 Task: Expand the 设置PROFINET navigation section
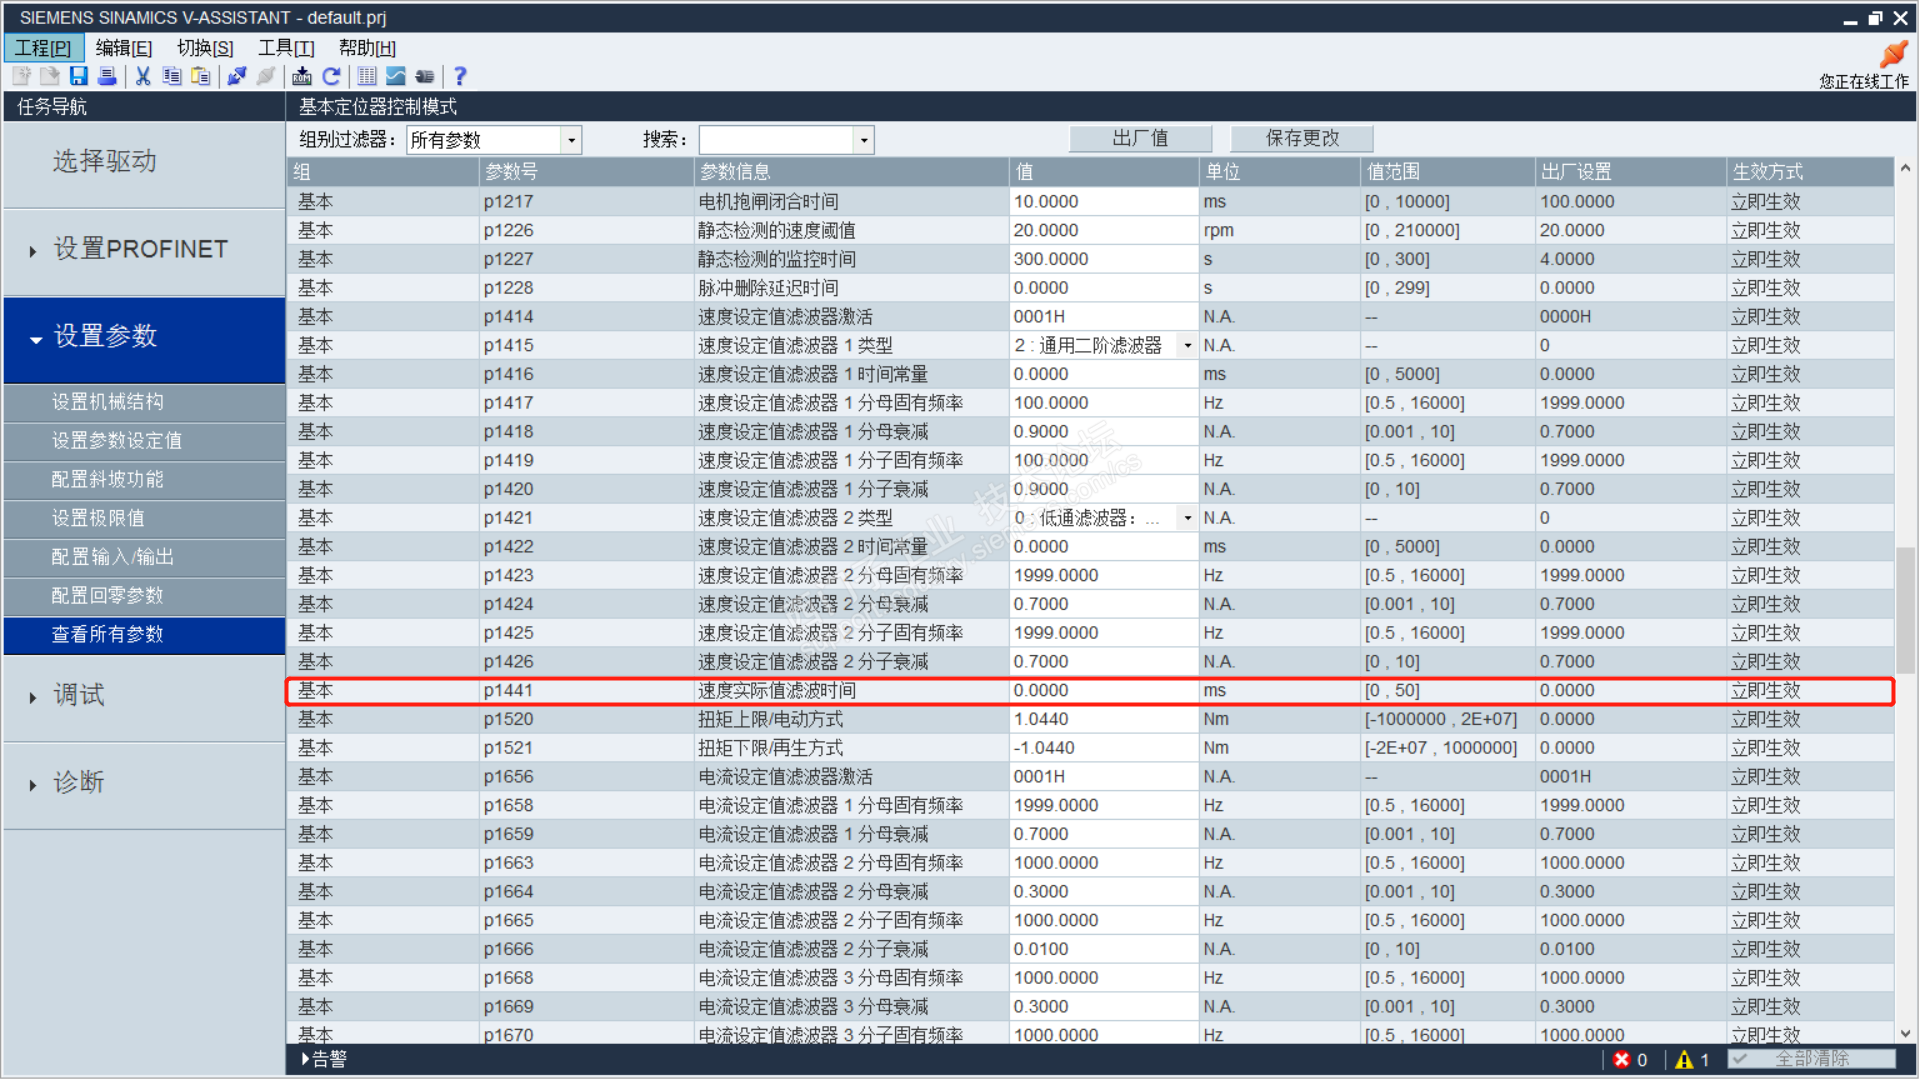[x=140, y=249]
